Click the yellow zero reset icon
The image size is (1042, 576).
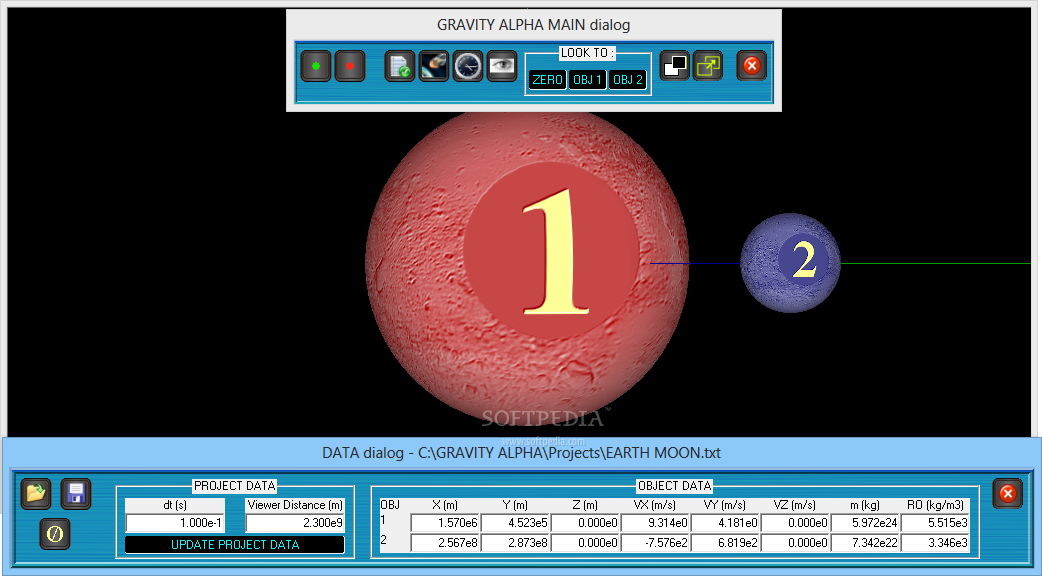tap(55, 533)
